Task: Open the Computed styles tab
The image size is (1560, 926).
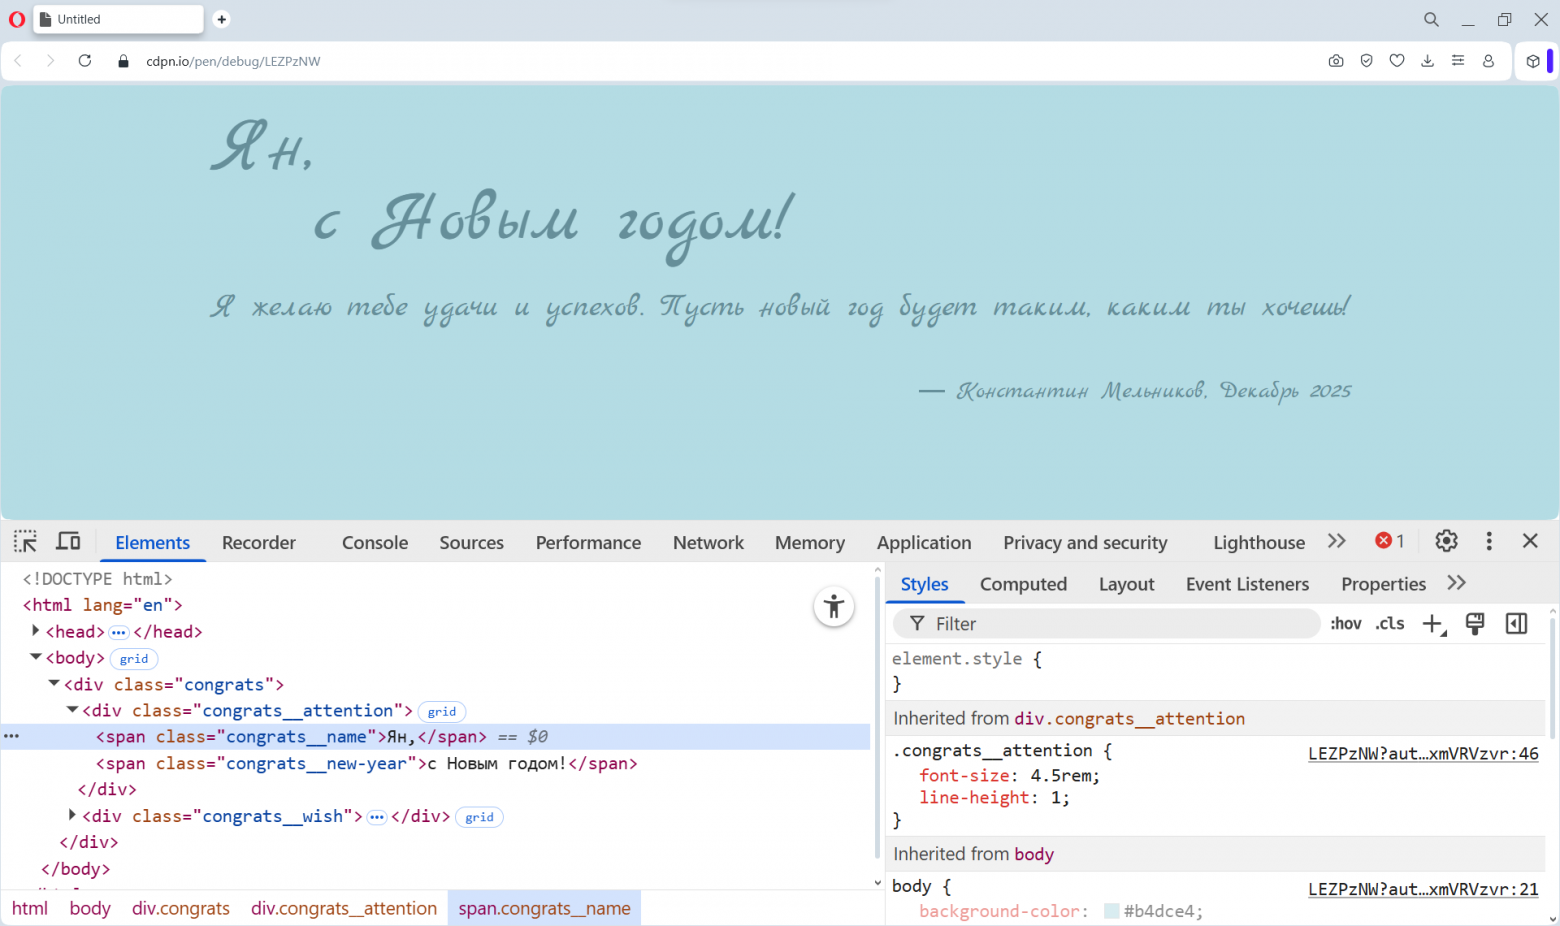Action: 1023,584
